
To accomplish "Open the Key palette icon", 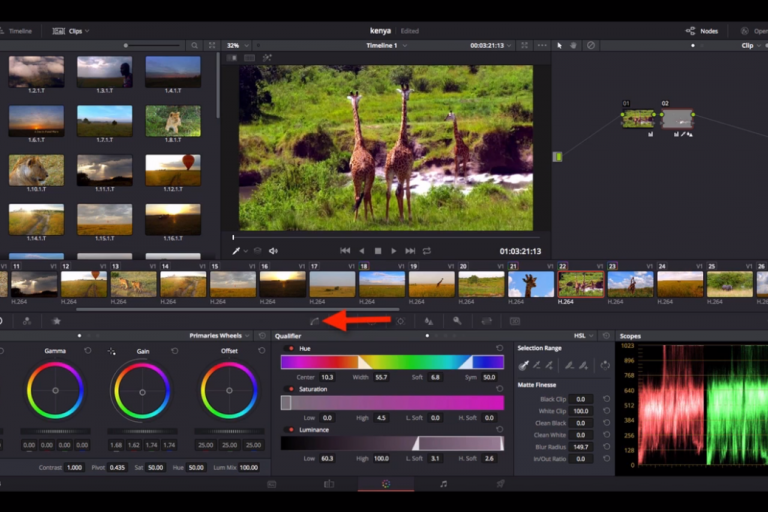I will click(457, 321).
